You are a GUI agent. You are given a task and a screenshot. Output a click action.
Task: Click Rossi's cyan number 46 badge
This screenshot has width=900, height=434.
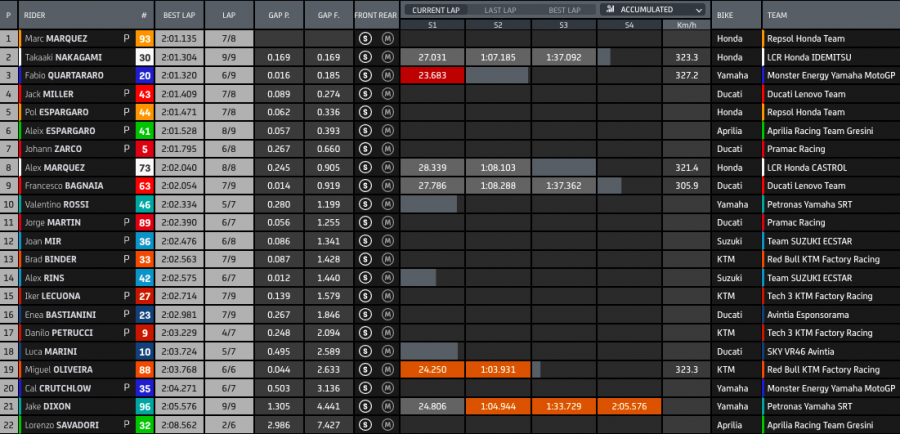145,204
